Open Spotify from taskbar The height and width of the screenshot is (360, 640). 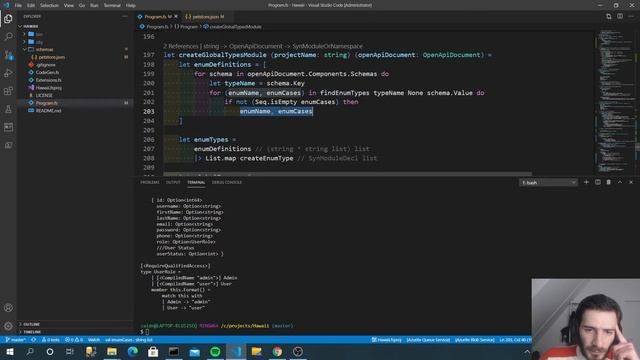coord(215,351)
